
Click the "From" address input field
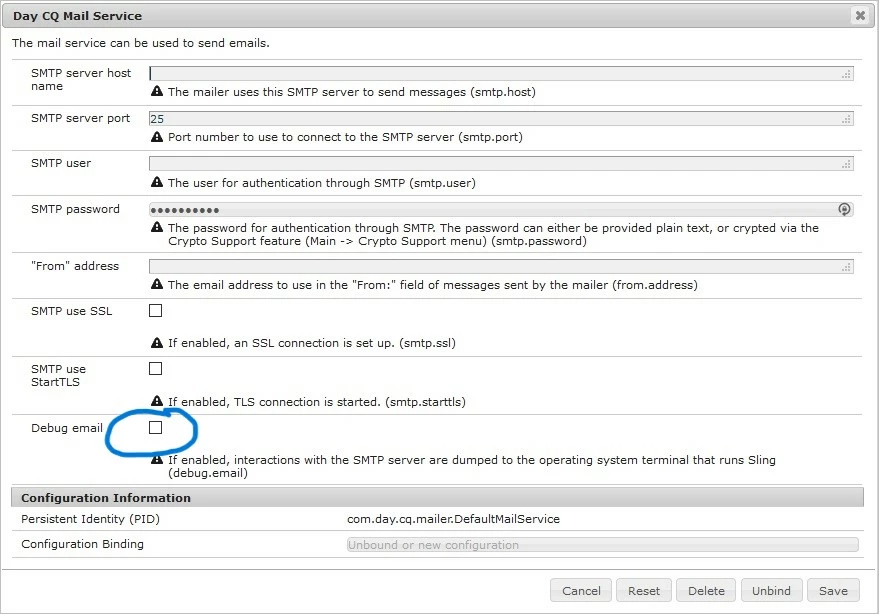click(x=501, y=266)
